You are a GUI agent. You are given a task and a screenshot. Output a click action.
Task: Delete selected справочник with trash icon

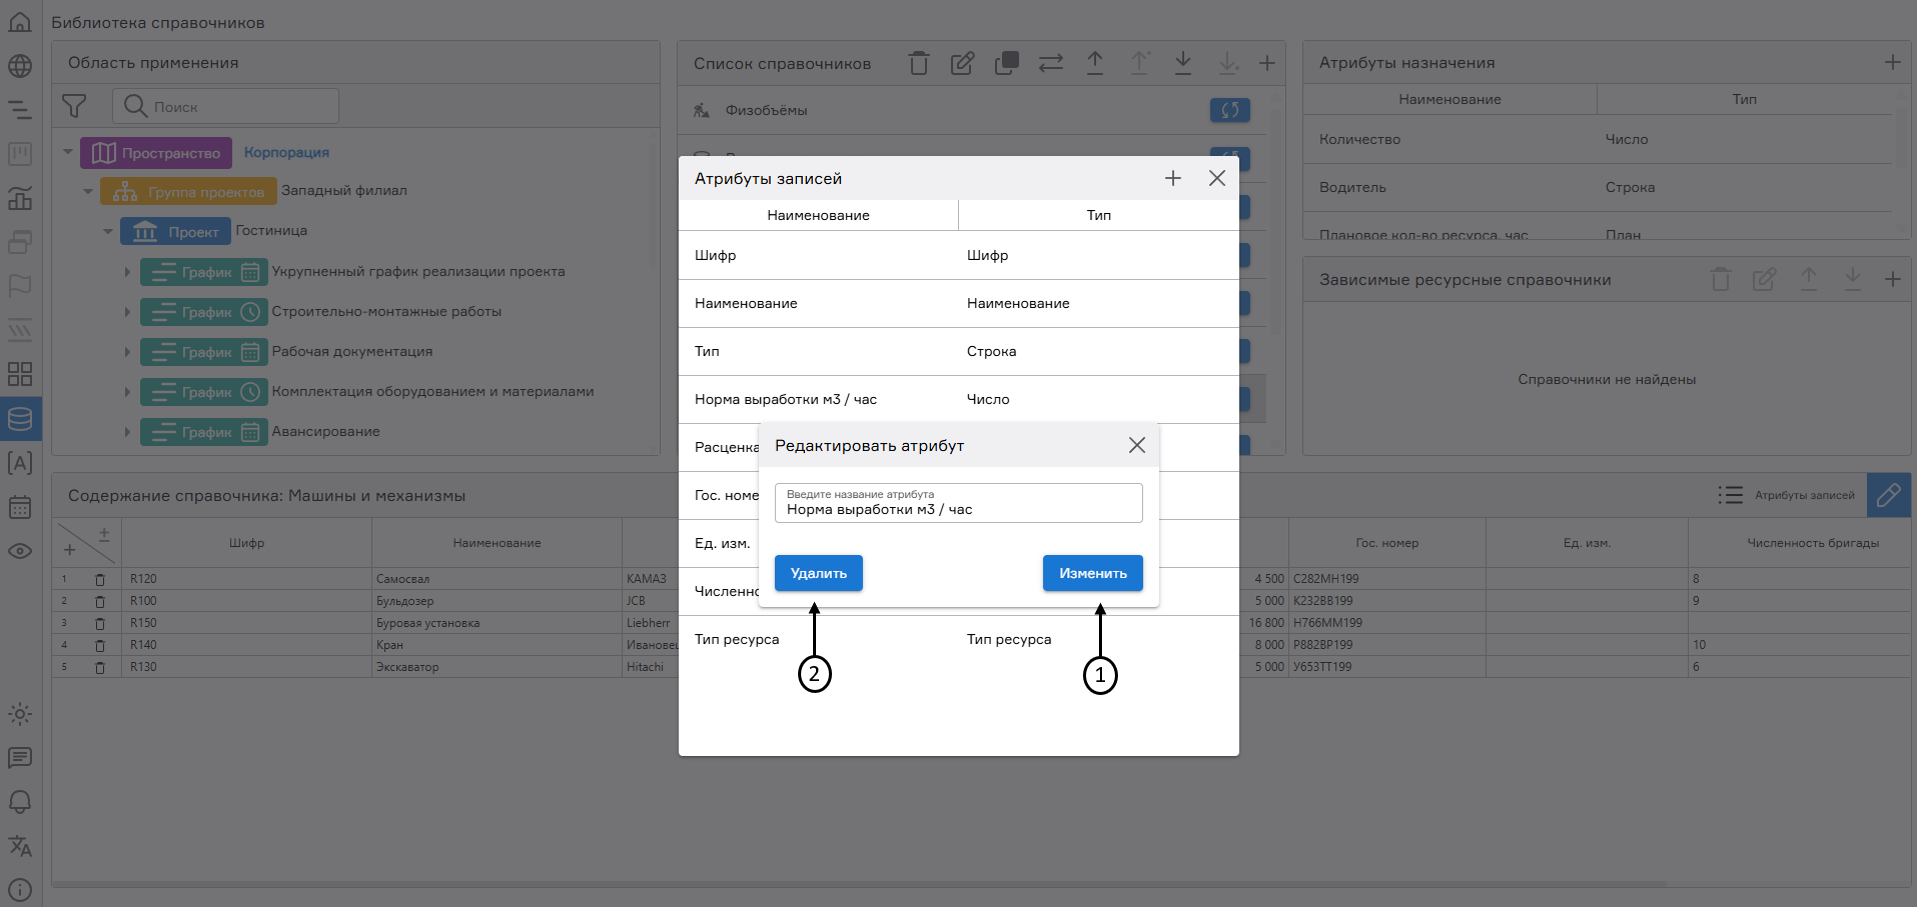tap(918, 63)
